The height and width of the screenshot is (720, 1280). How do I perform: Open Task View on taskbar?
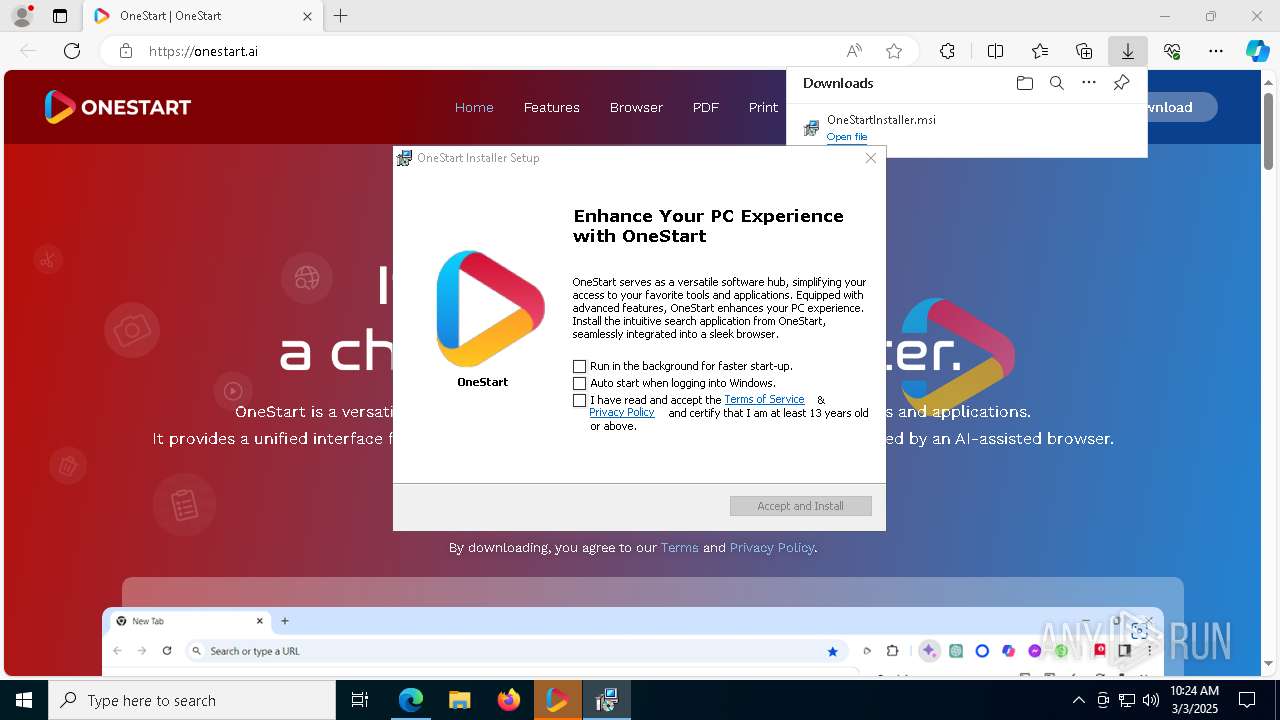(360, 700)
